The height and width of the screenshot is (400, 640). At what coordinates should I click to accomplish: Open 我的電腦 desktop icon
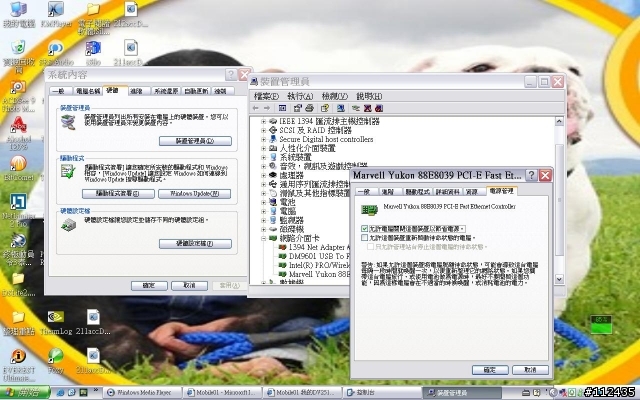click(18, 14)
